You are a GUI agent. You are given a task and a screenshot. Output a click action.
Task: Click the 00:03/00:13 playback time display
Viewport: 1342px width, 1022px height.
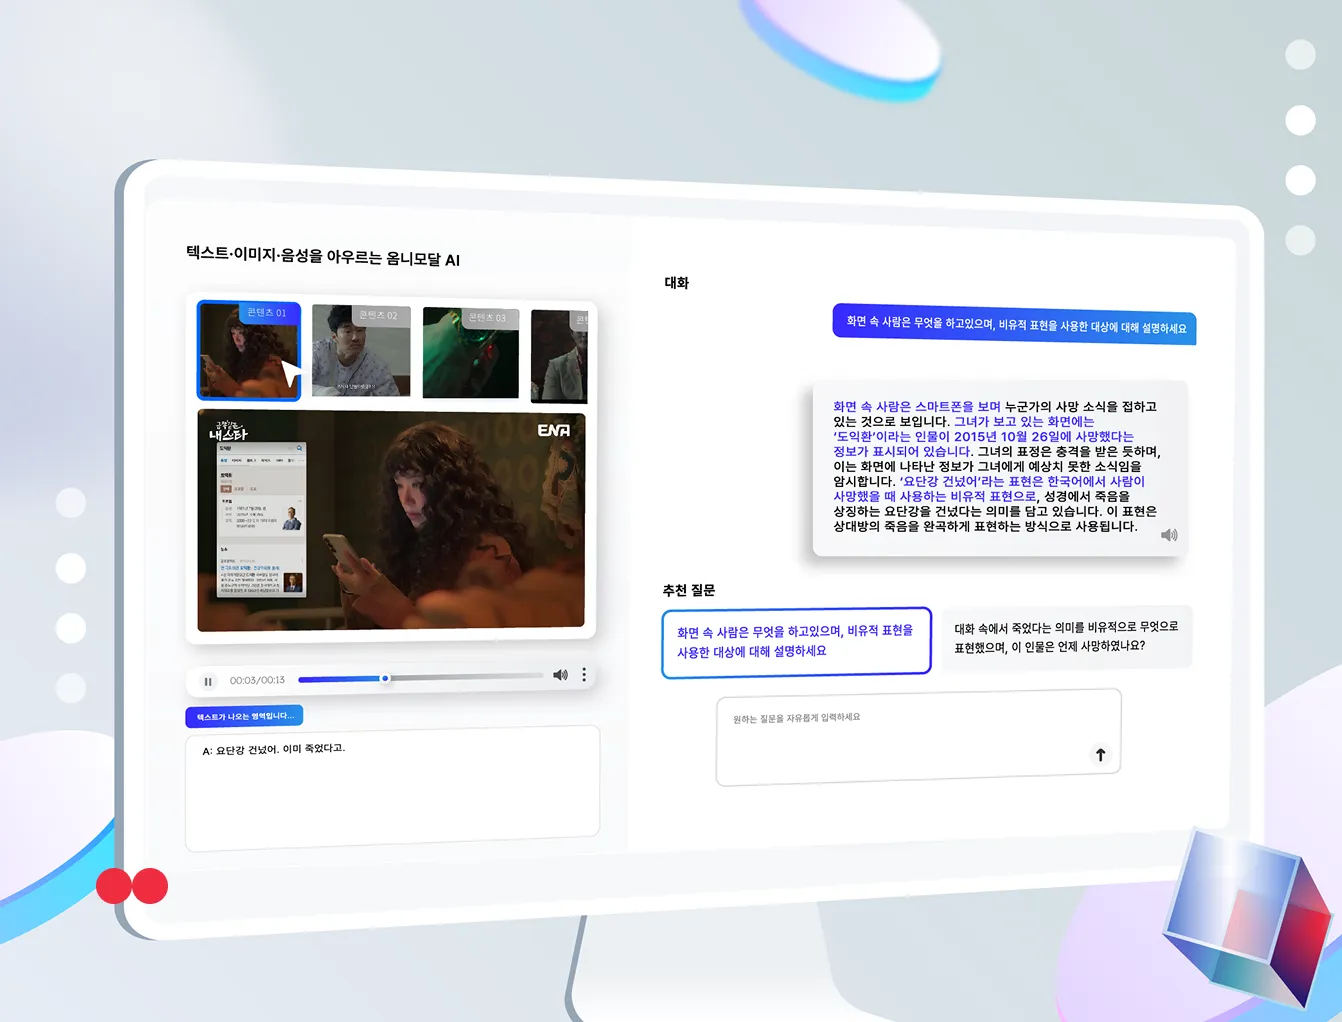click(257, 680)
